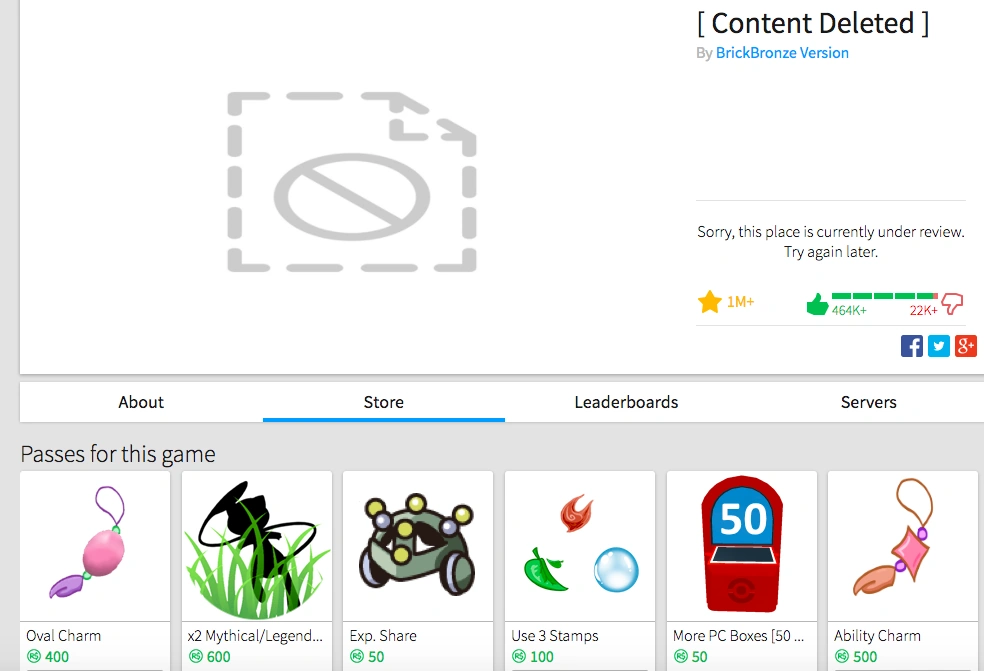Screen dimensions: 984x671
Task: Open the x2 Mythical/Legendary pass image
Action: tap(257, 546)
